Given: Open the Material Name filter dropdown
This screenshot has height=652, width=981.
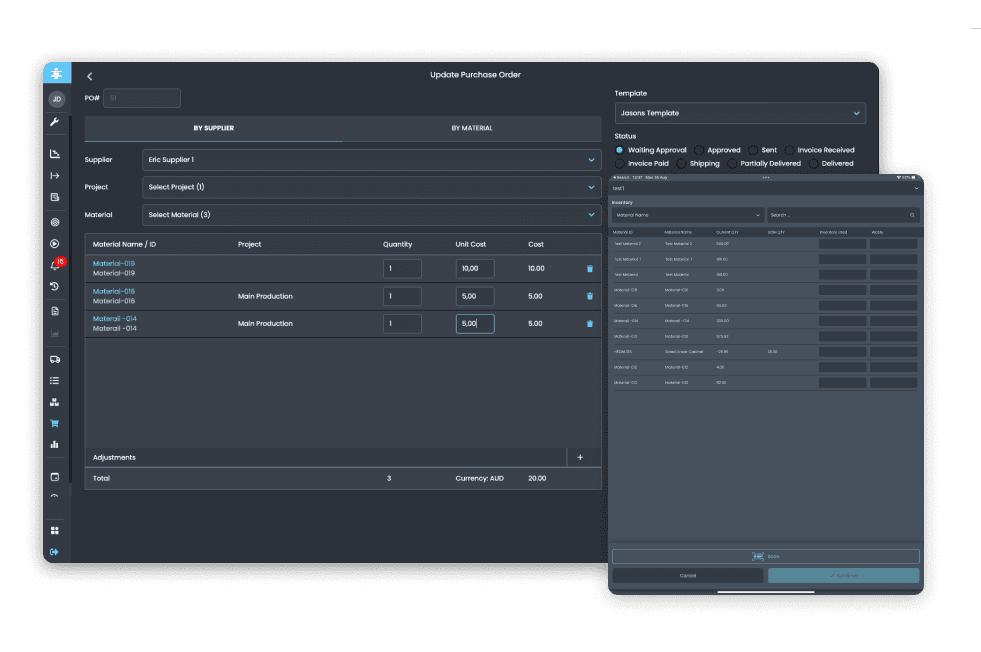Looking at the screenshot, I should click(x=689, y=215).
